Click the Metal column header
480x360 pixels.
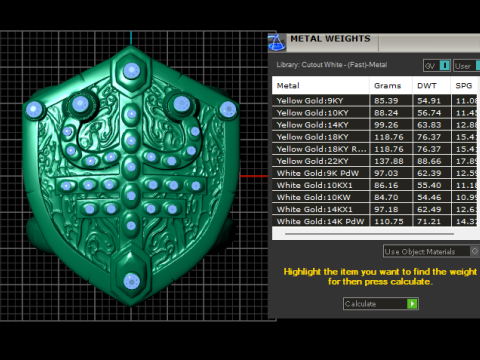[321, 86]
